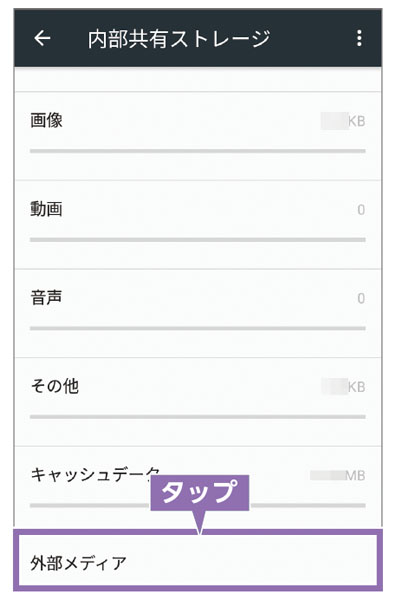Image resolution: width=396 pixels, height=600 pixels.
Task: Tap the back arrow icon
Action: tap(42, 38)
